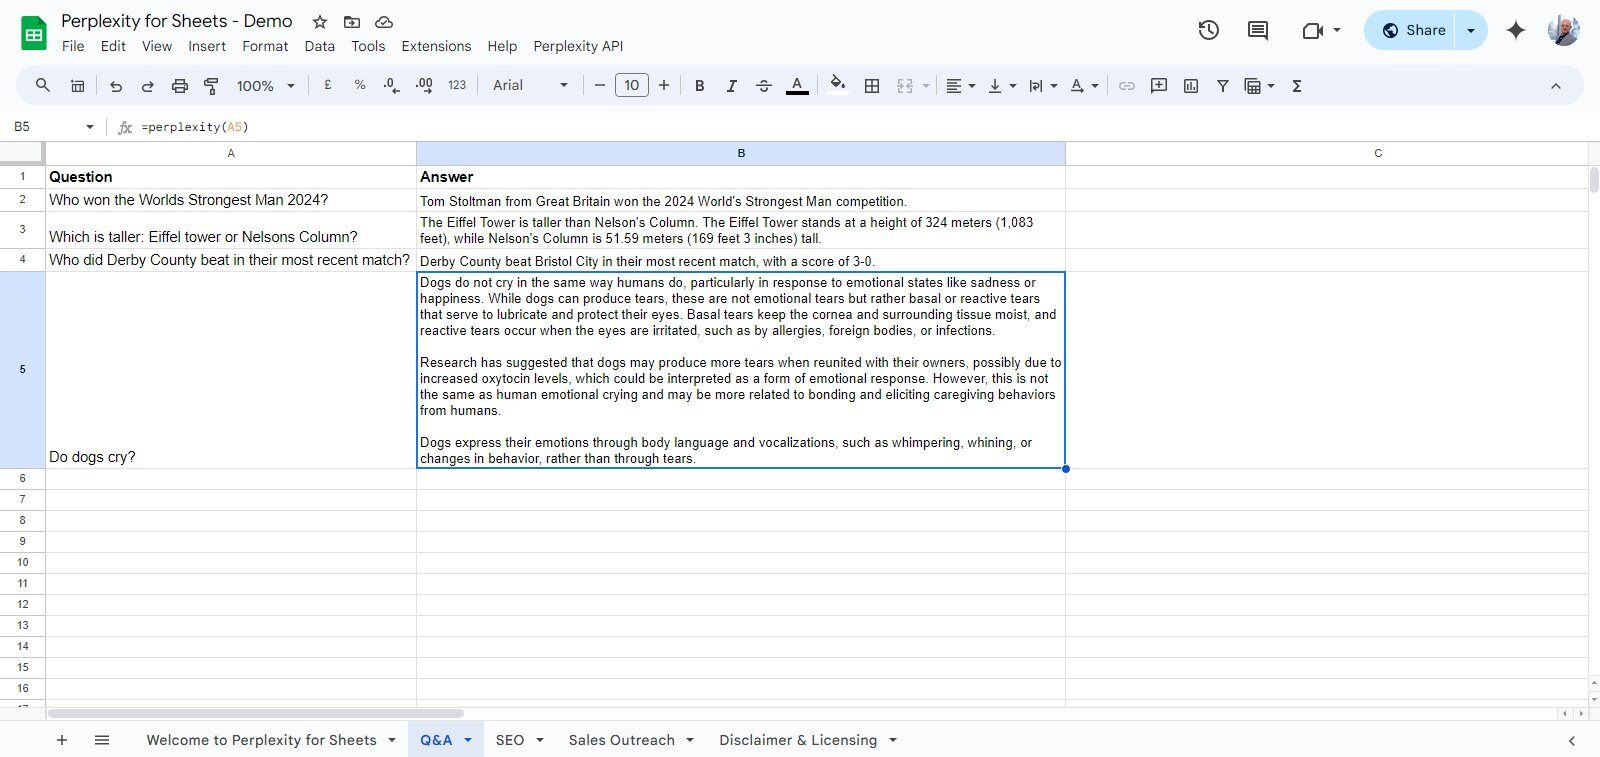
Task: Open the text color picker
Action: pos(797,86)
